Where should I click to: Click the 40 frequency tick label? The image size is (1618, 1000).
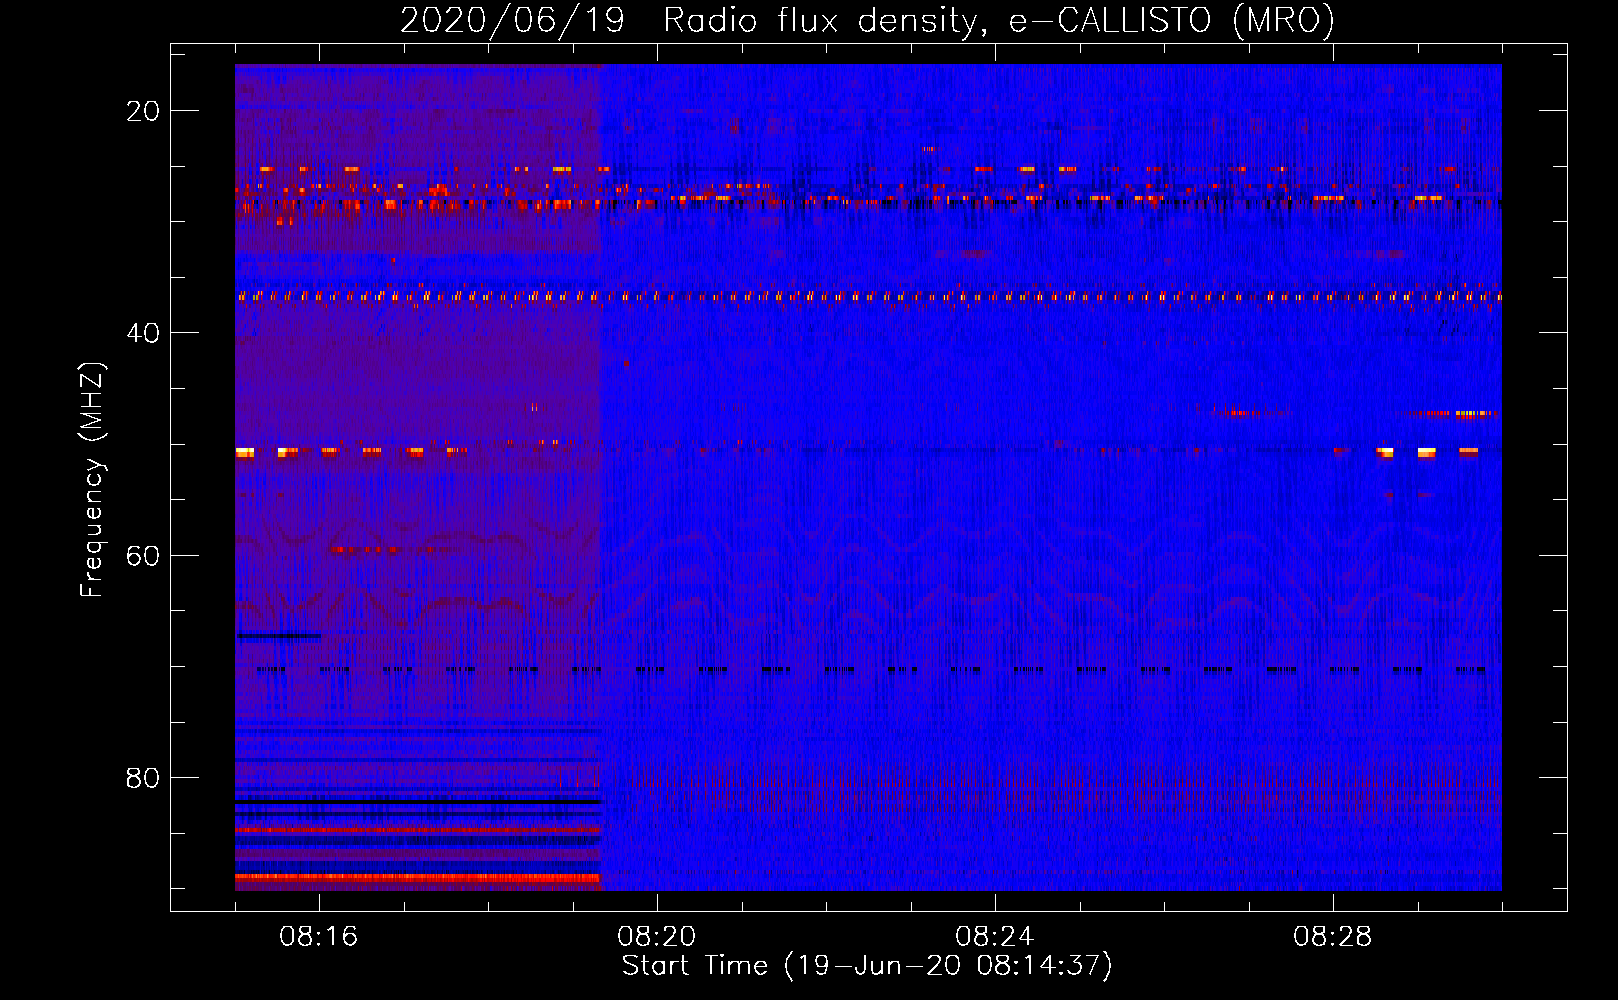point(143,333)
